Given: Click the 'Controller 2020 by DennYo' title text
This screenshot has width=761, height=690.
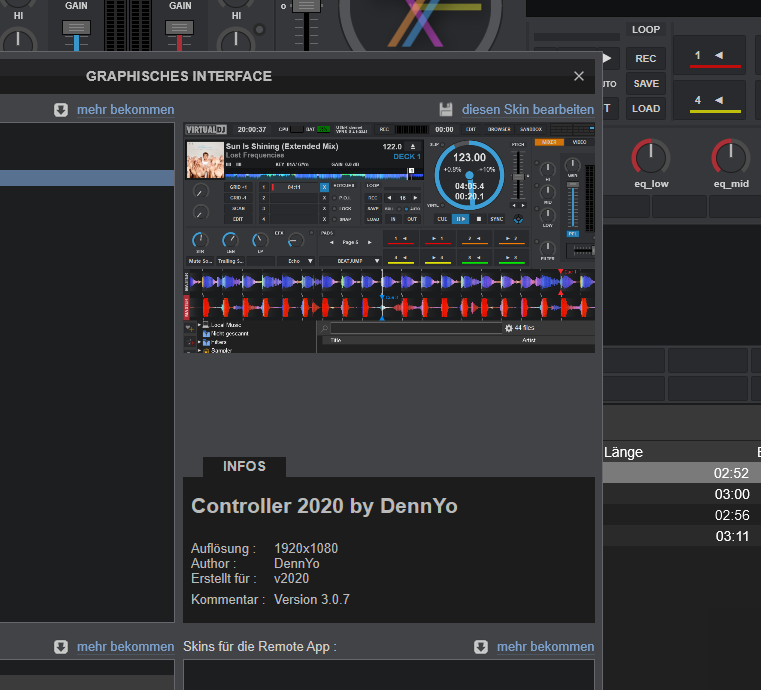Looking at the screenshot, I should (324, 506).
